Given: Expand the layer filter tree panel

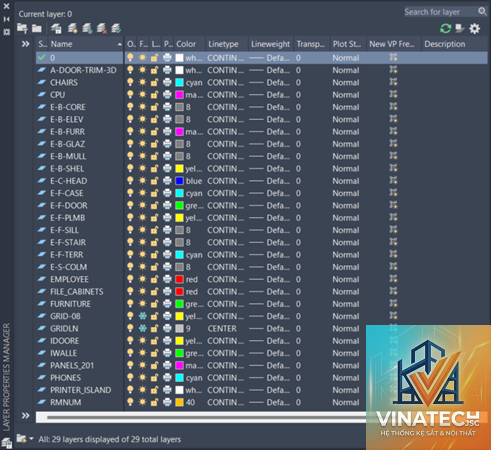Looking at the screenshot, I should (25, 44).
